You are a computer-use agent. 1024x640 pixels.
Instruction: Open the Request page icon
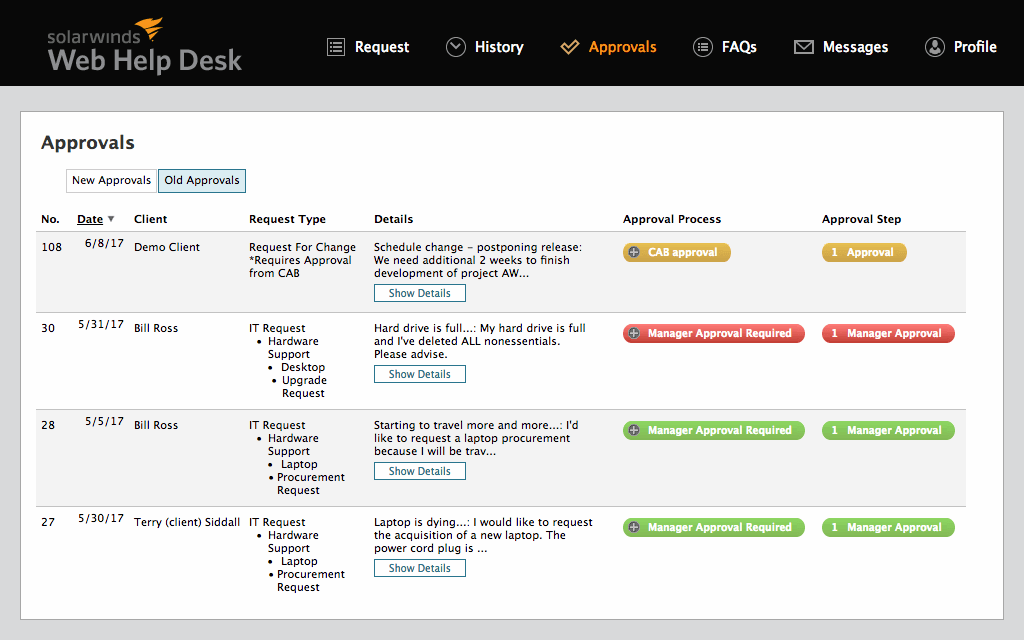coord(336,46)
